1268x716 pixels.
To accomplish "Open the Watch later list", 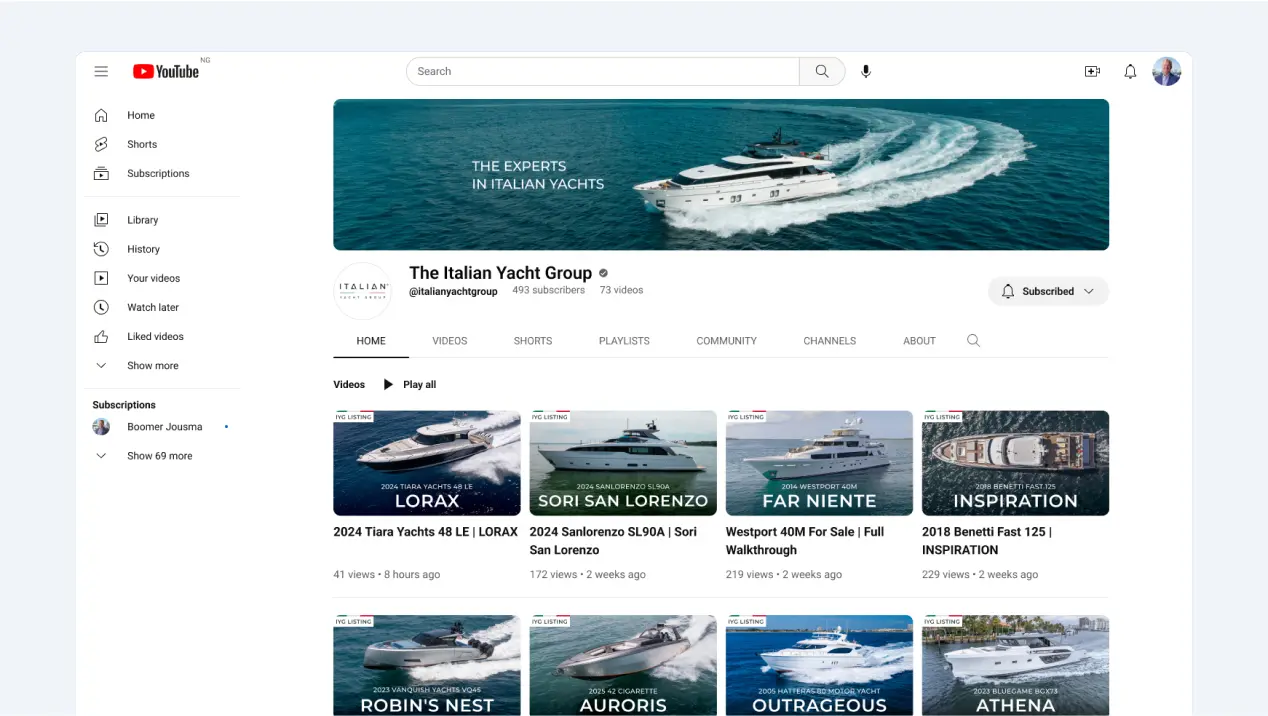I will click(152, 307).
